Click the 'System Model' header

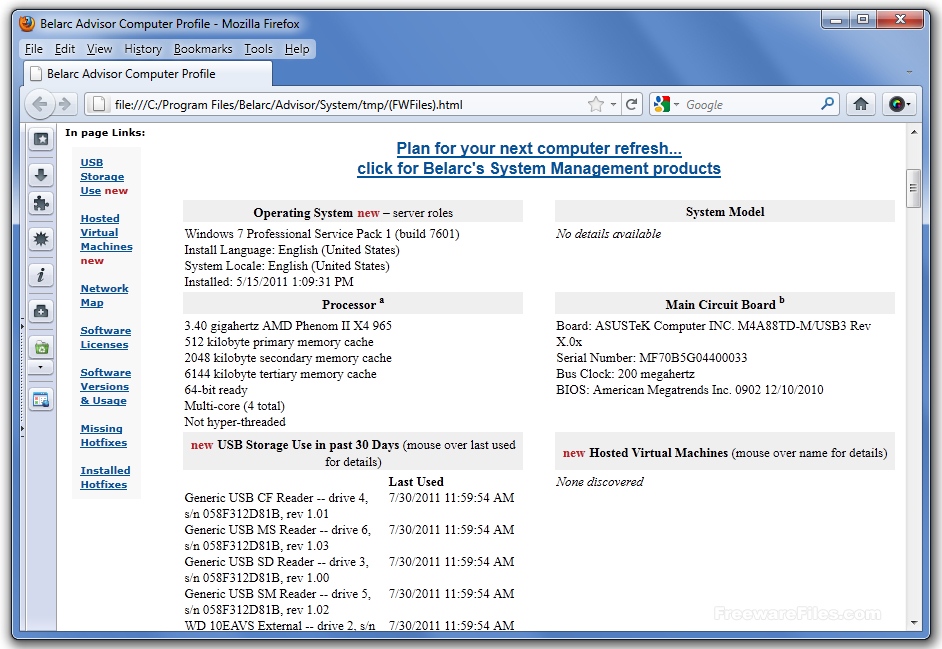tap(725, 212)
